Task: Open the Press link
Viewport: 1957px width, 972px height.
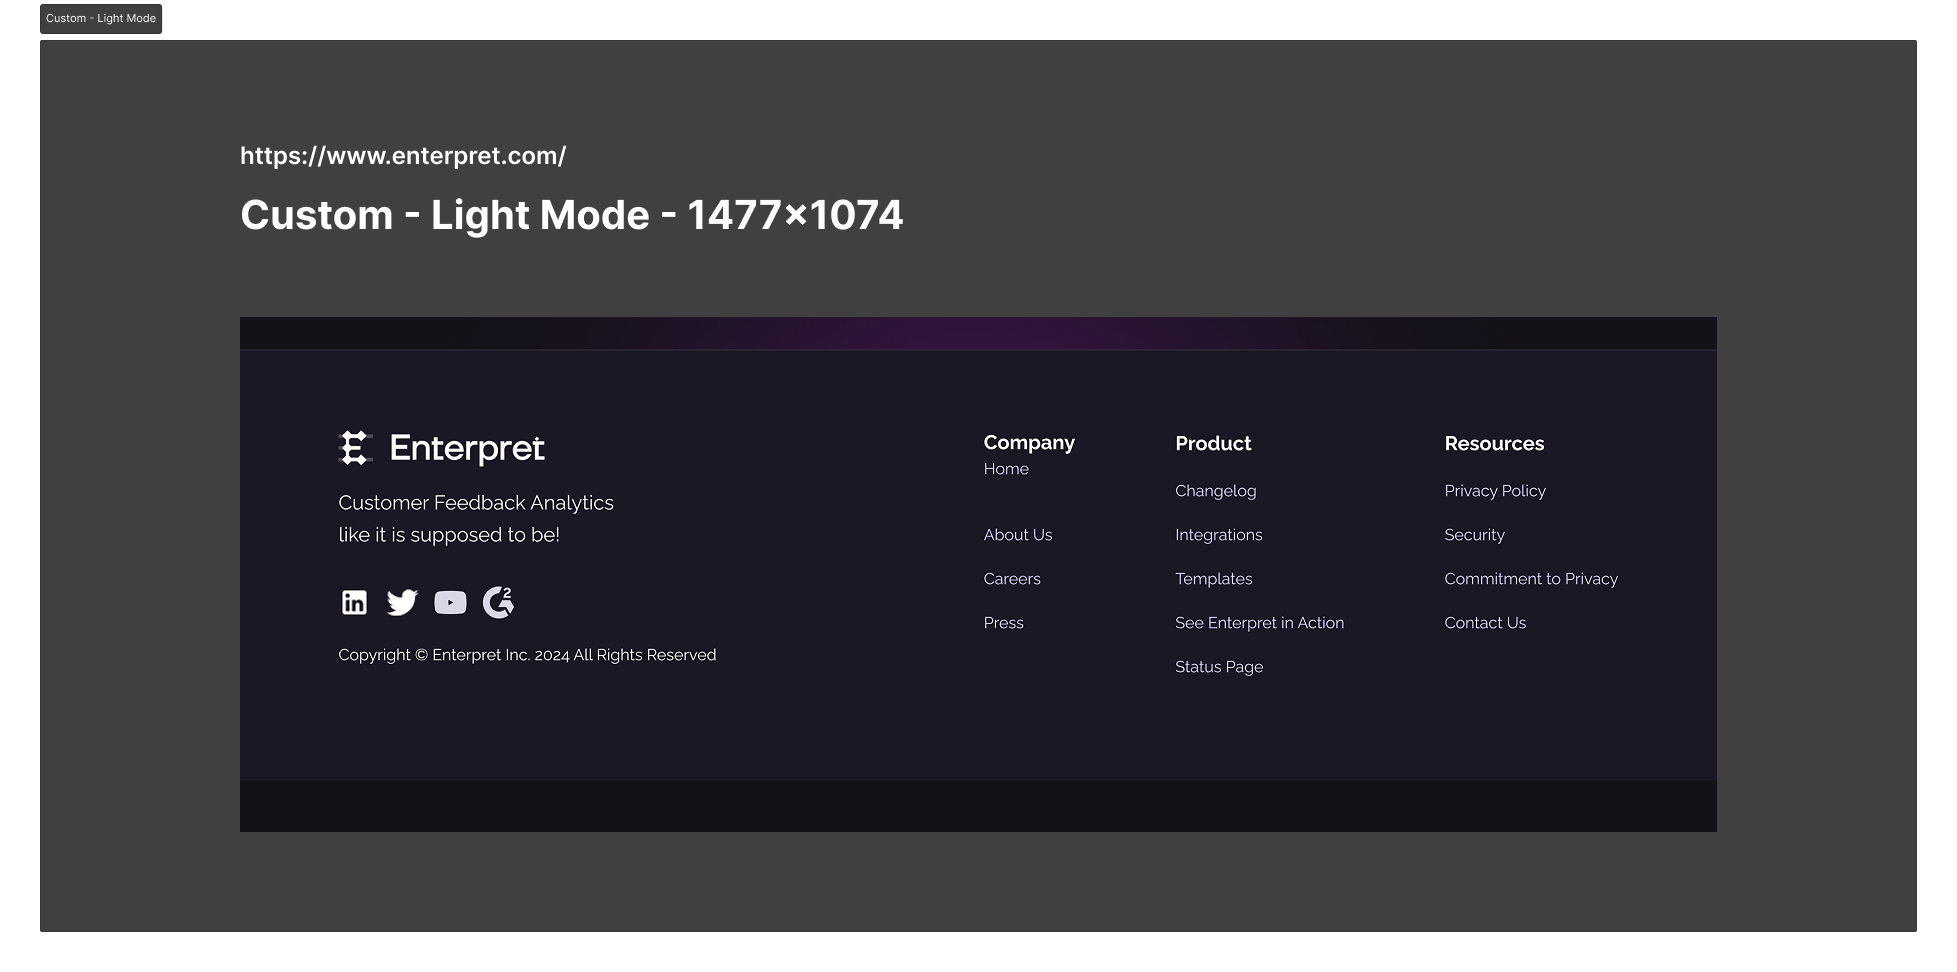Action: [1003, 623]
